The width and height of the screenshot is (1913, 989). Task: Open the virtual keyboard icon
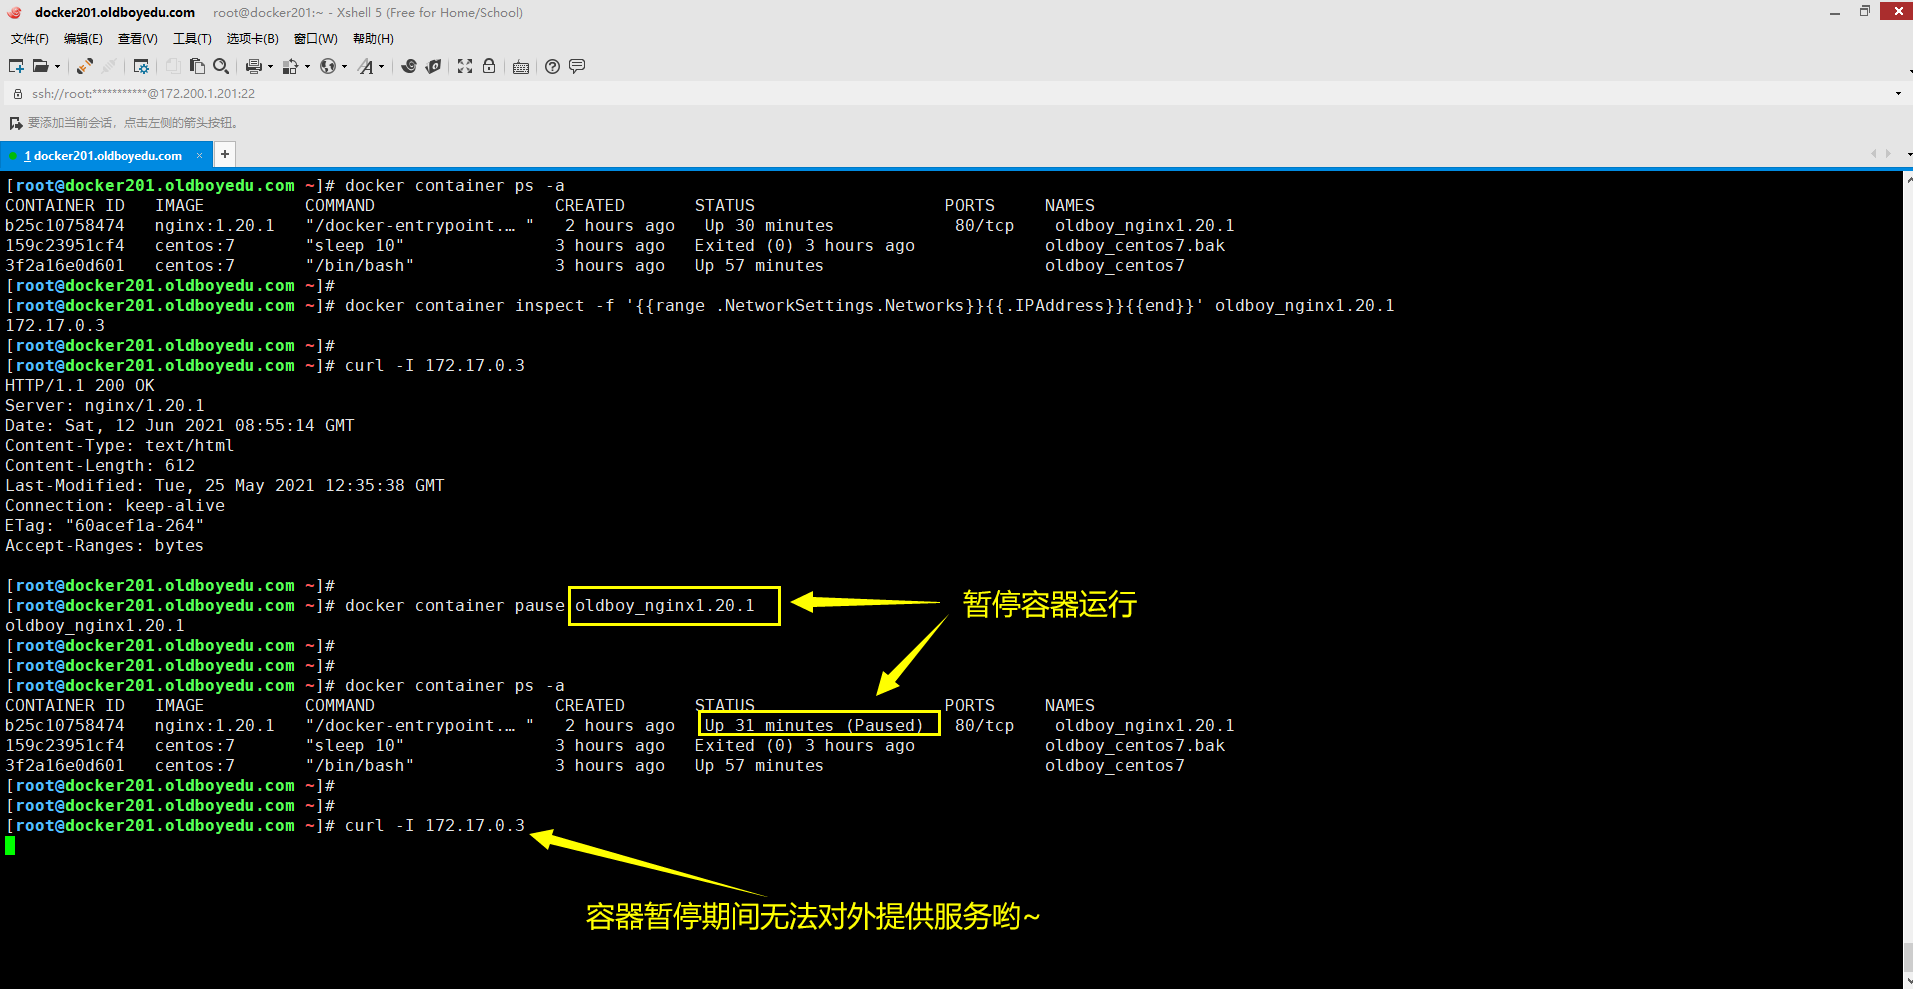tap(521, 67)
